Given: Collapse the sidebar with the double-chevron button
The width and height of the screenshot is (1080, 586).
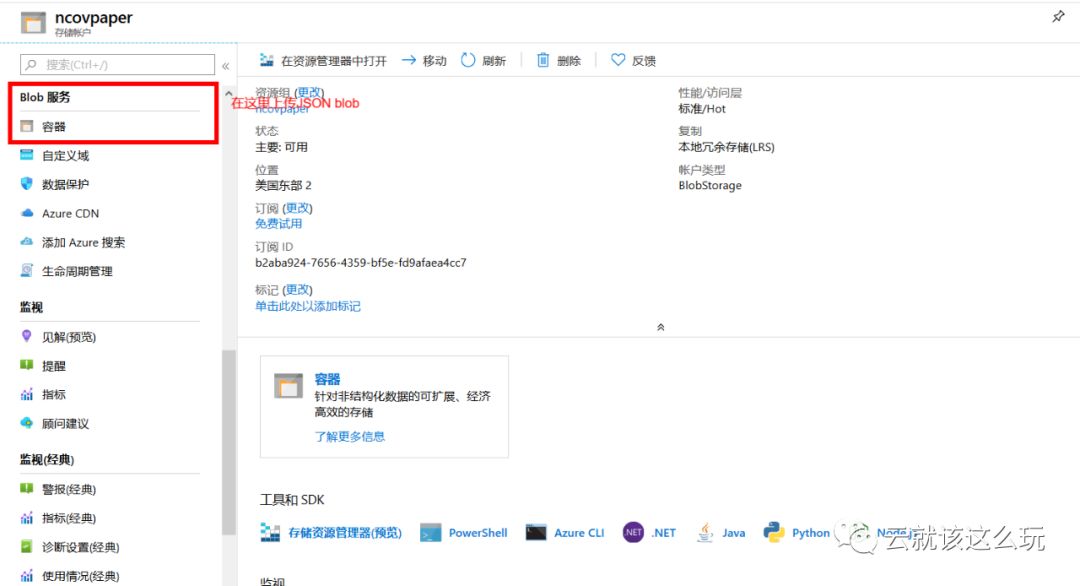Looking at the screenshot, I should pos(225,66).
